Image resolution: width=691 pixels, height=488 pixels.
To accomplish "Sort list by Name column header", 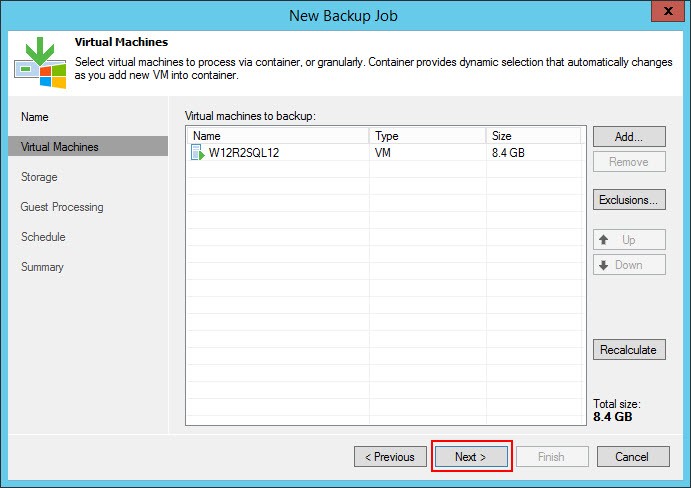I will click(277, 135).
